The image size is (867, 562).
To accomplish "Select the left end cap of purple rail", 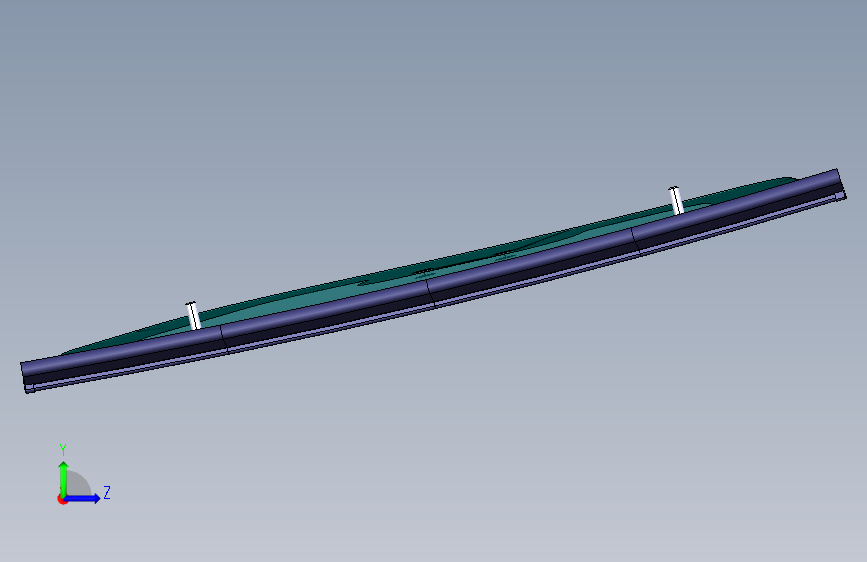I will [28, 377].
